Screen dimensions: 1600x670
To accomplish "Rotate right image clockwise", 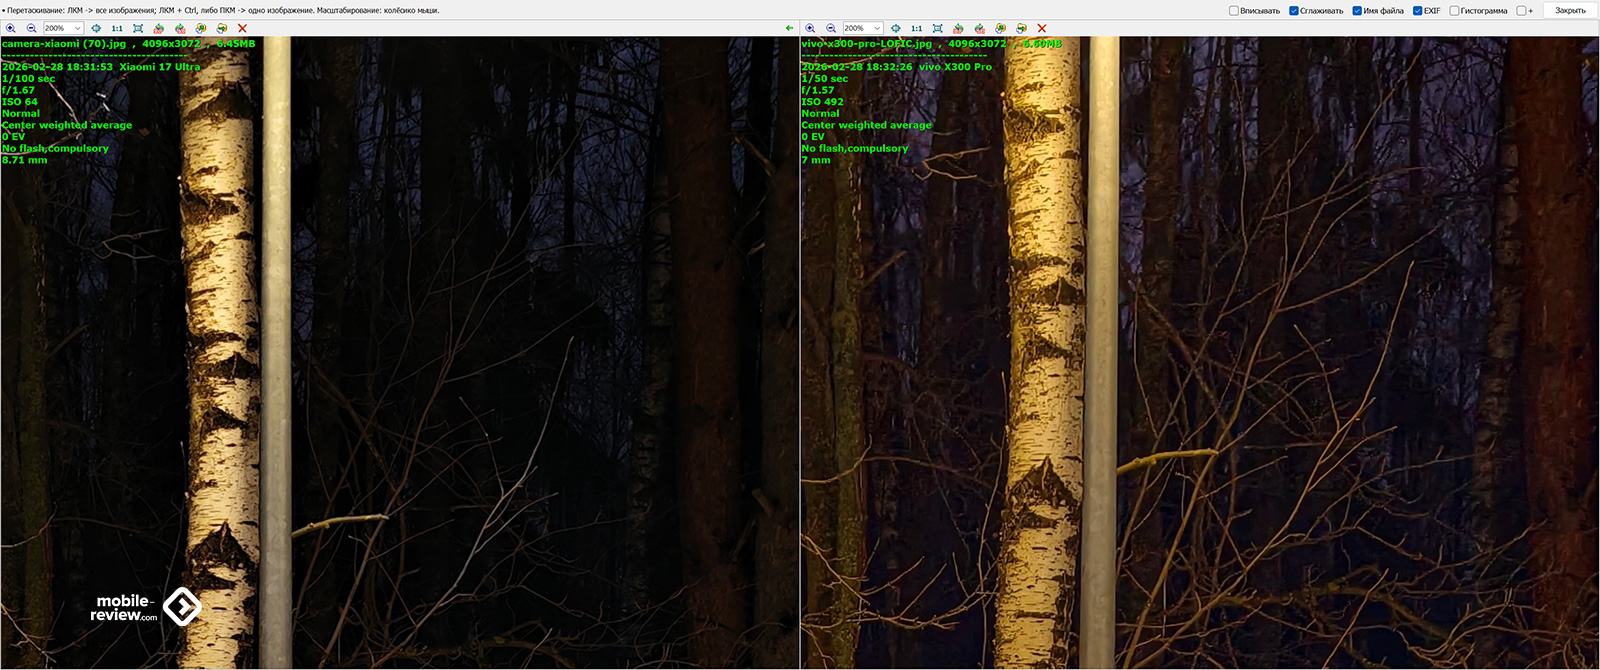I will (x=979, y=28).
